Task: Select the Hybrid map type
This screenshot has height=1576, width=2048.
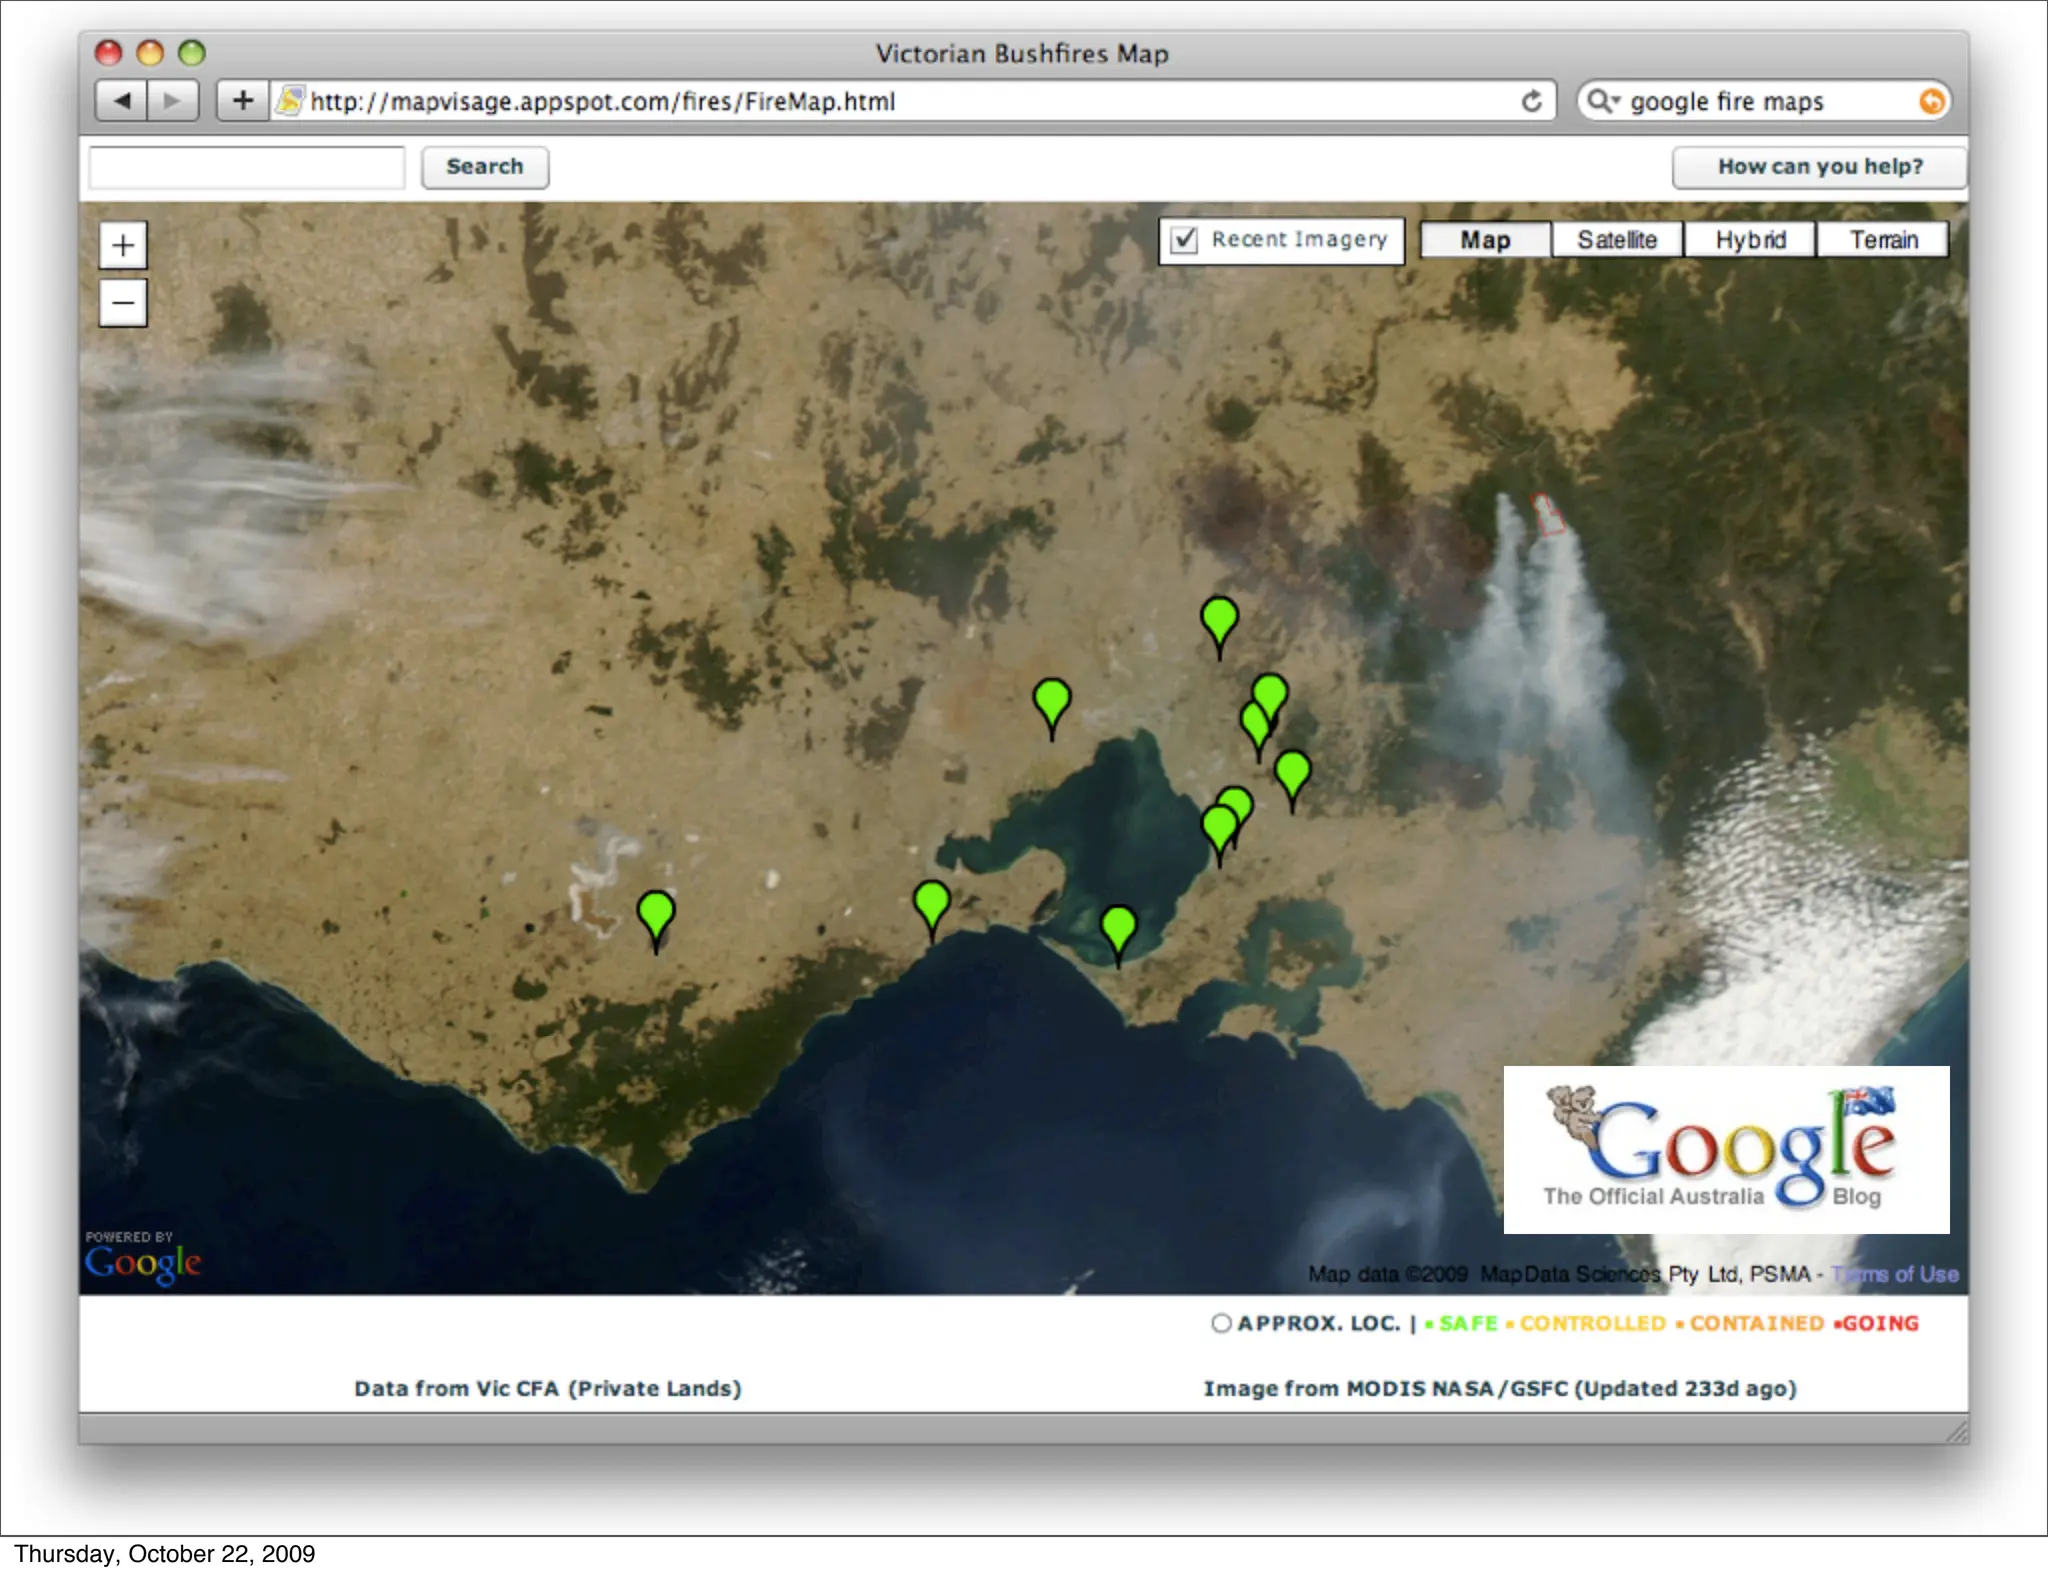Action: 1749,240
